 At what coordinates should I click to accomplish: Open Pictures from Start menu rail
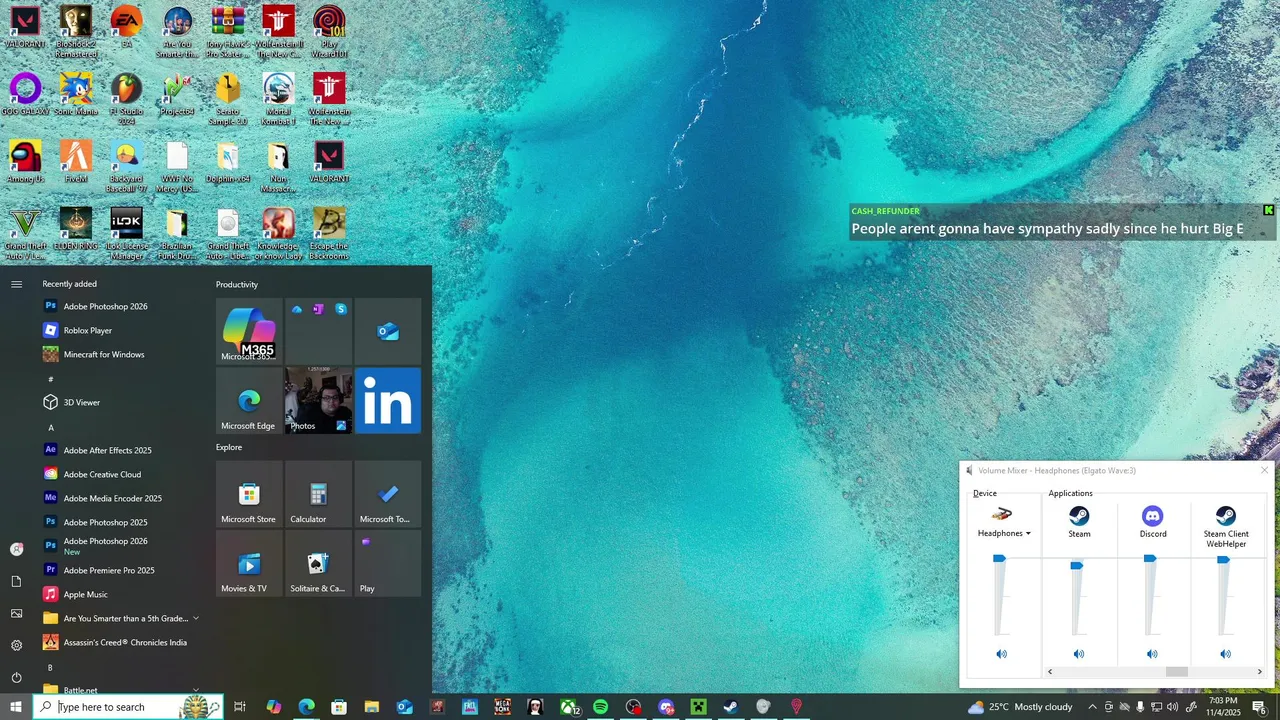[x=16, y=613]
